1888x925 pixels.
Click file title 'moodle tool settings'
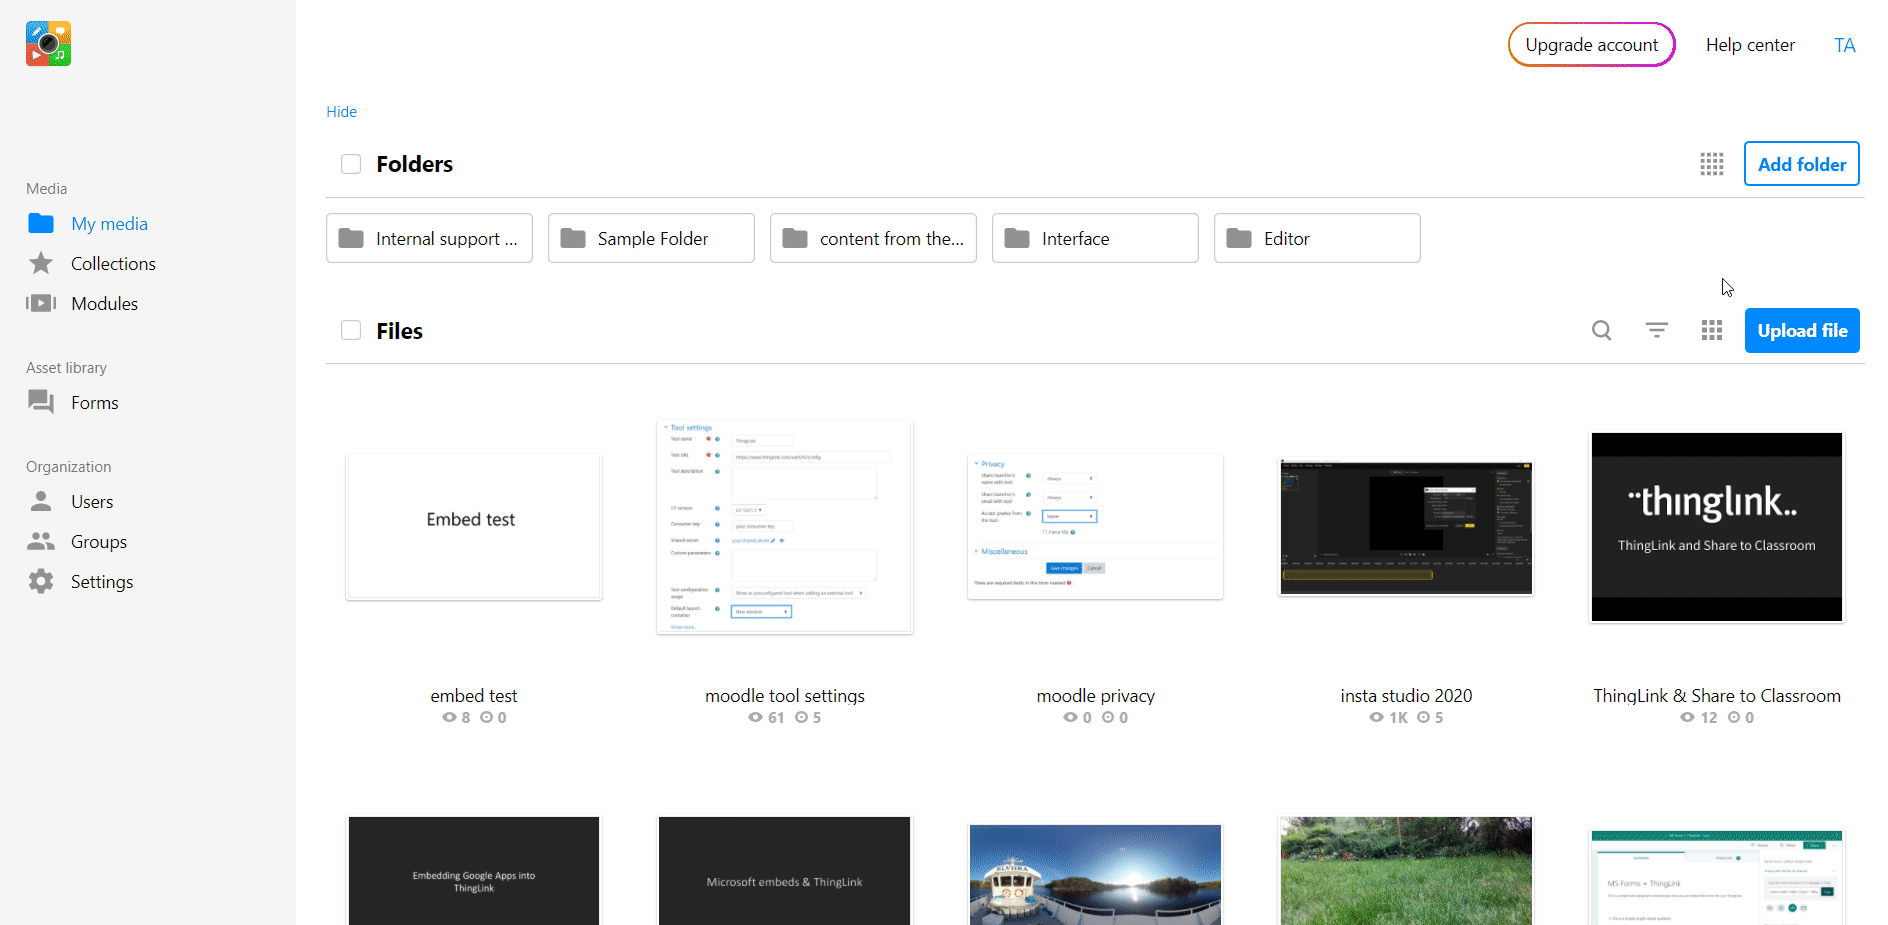point(785,696)
